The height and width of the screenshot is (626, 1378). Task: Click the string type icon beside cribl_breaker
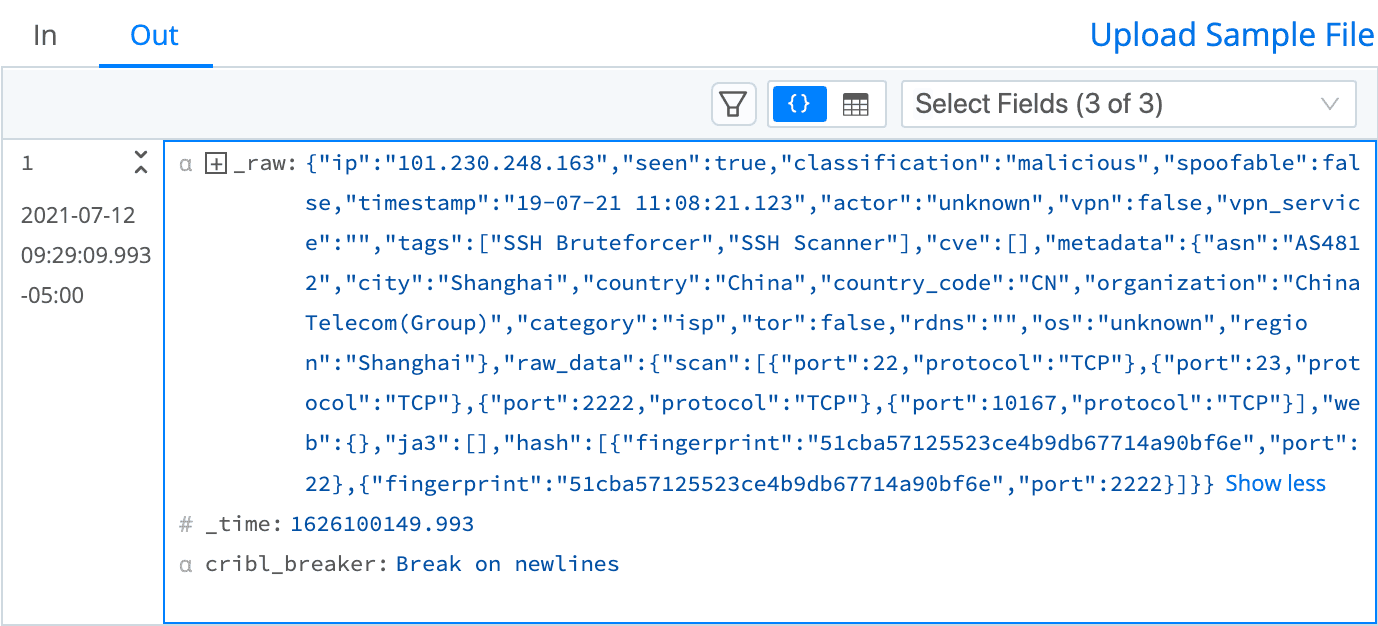point(185,564)
